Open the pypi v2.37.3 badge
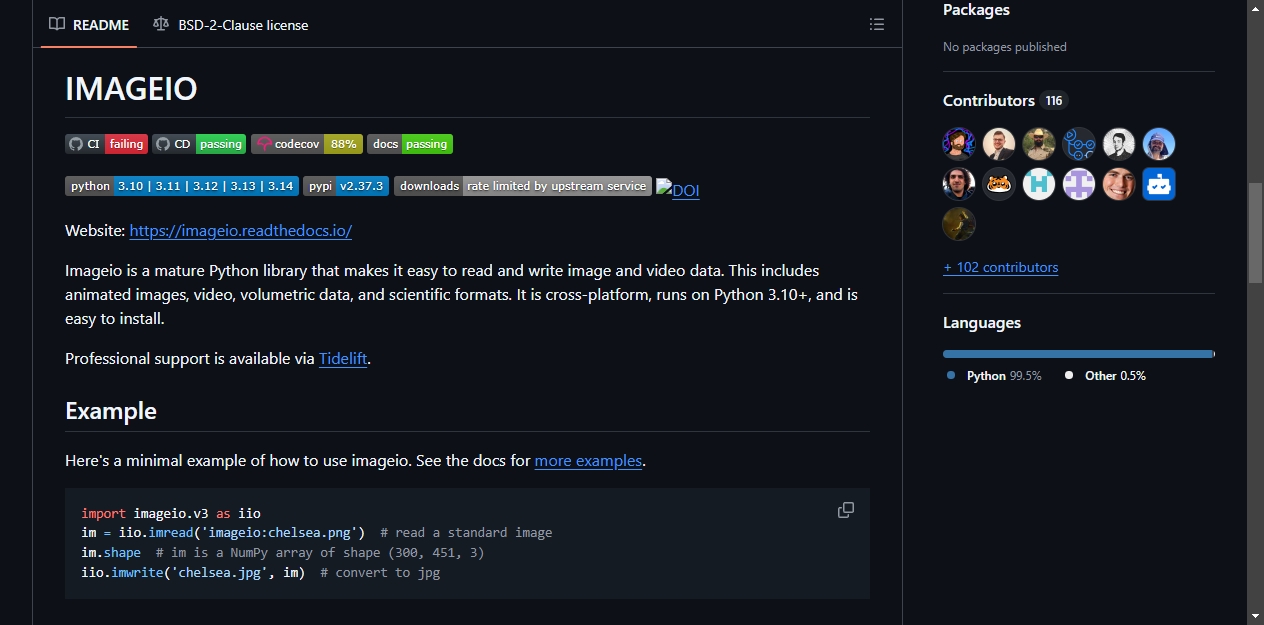This screenshot has width=1264, height=625. pyautogui.click(x=346, y=186)
